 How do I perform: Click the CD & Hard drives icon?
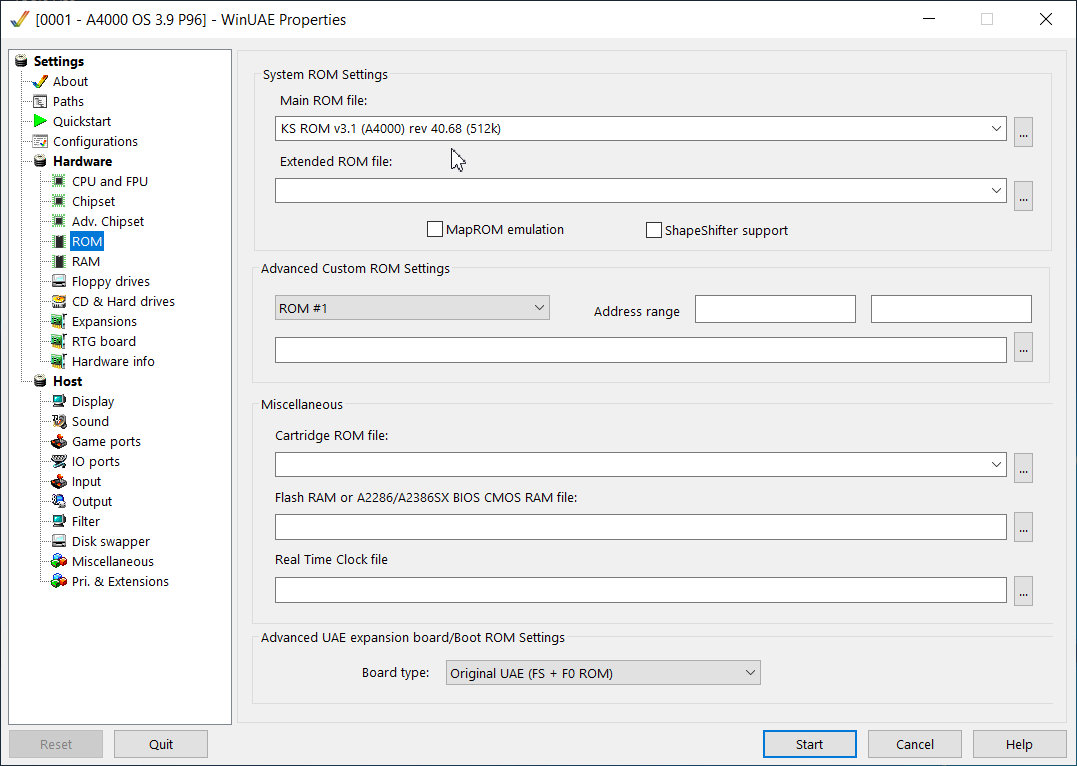pos(59,301)
